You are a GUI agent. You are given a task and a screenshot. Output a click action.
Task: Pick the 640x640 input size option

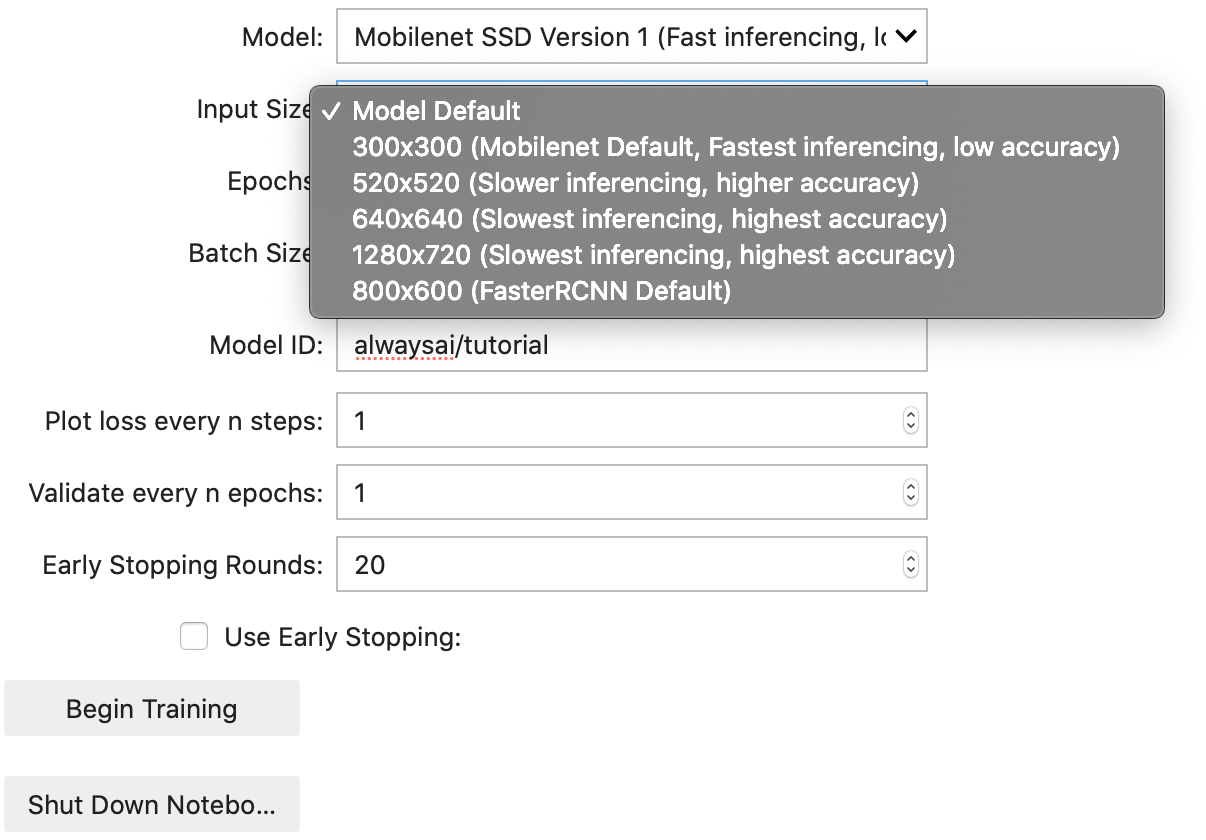(737, 219)
